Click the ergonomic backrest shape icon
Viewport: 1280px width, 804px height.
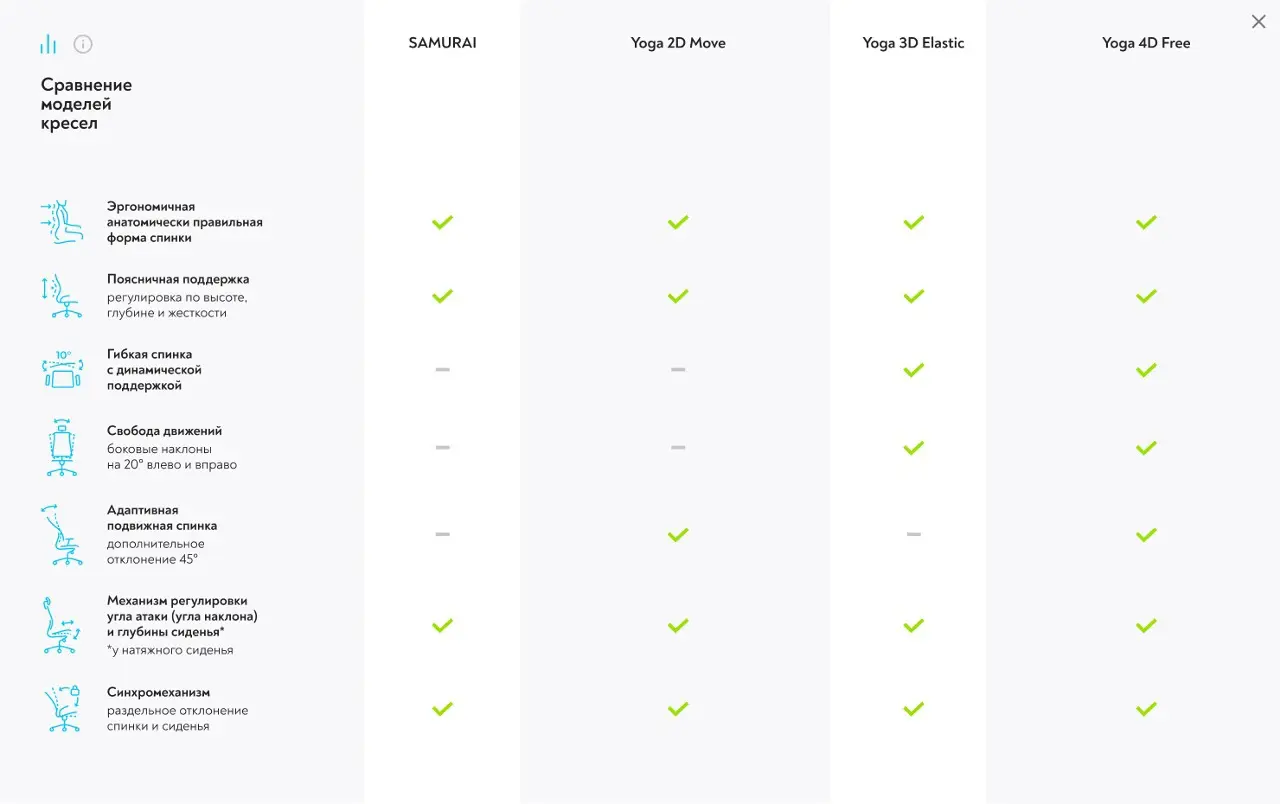pos(61,222)
